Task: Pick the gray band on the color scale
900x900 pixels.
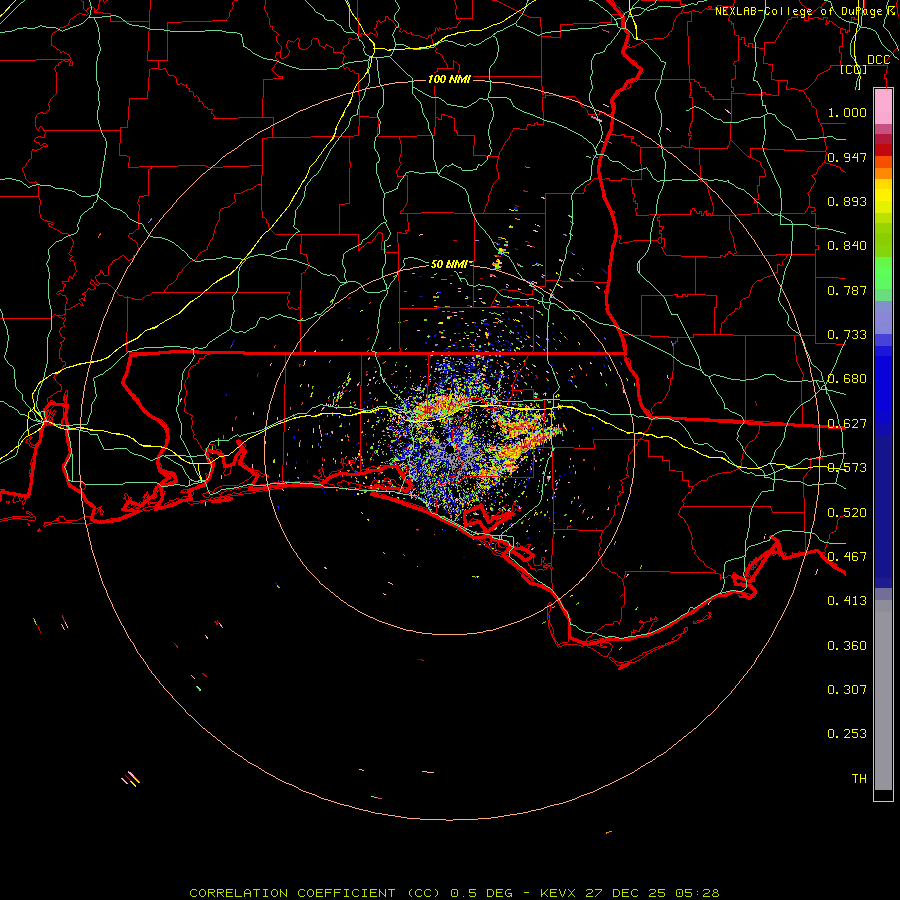Action: coord(883,695)
